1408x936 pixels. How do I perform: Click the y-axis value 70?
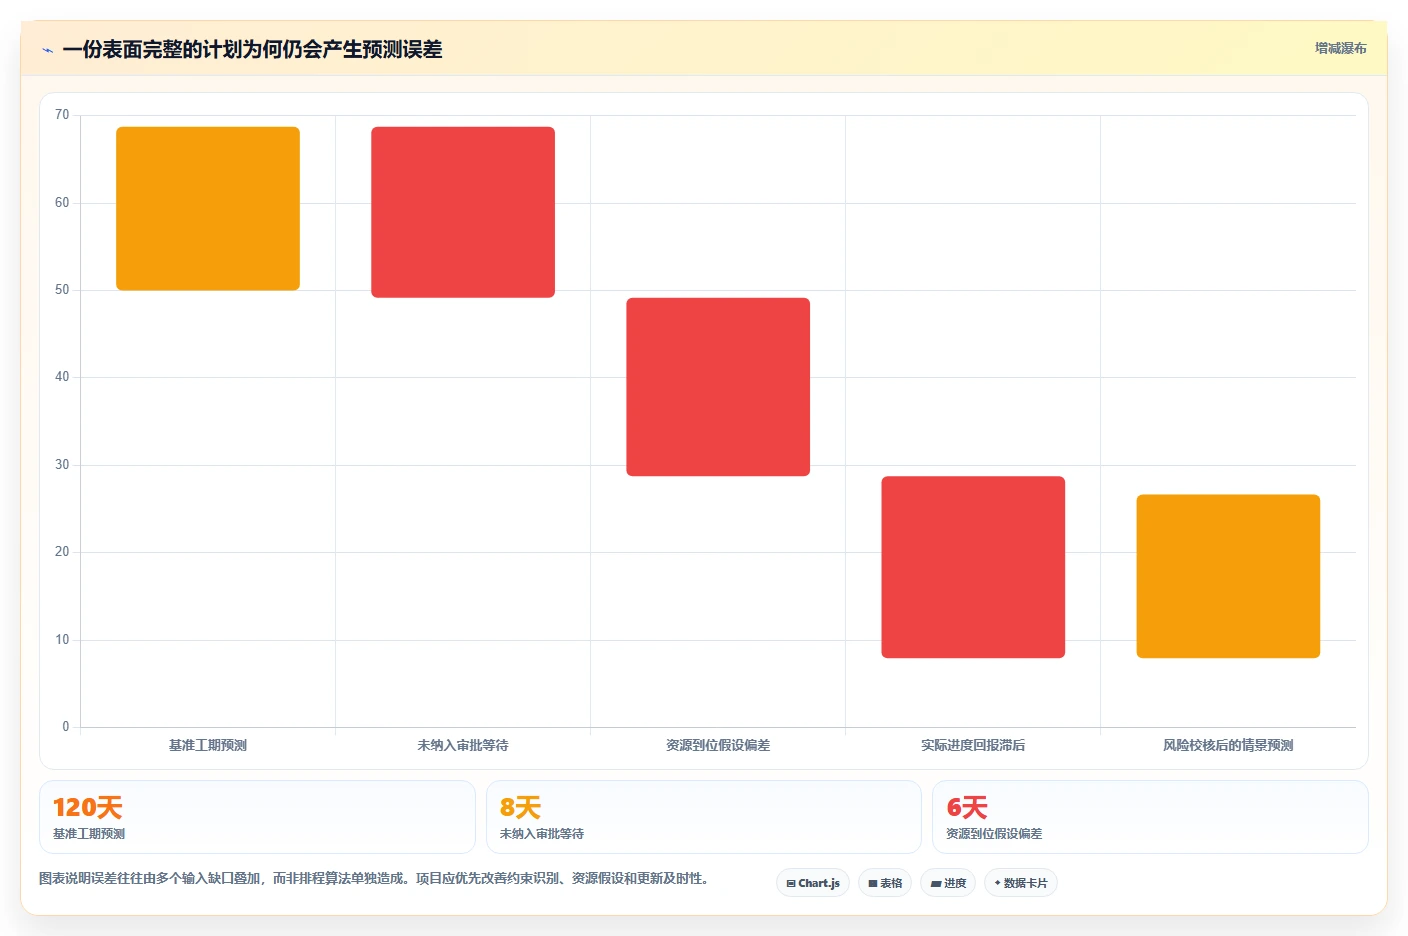(62, 115)
